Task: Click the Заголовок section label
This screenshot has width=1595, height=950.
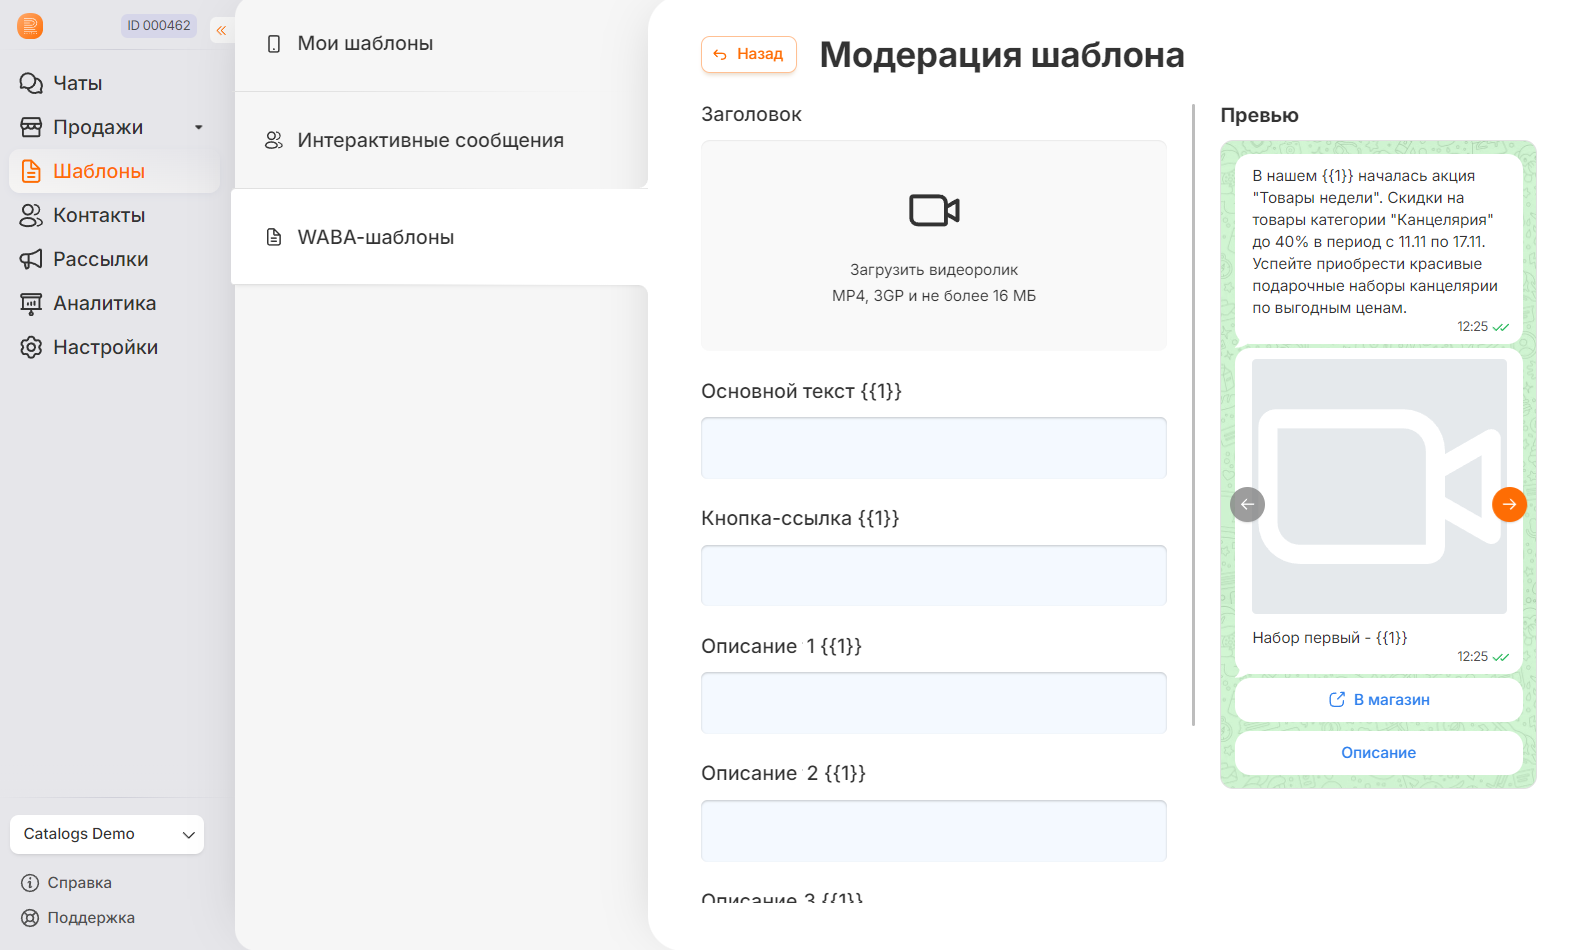Action: [751, 115]
